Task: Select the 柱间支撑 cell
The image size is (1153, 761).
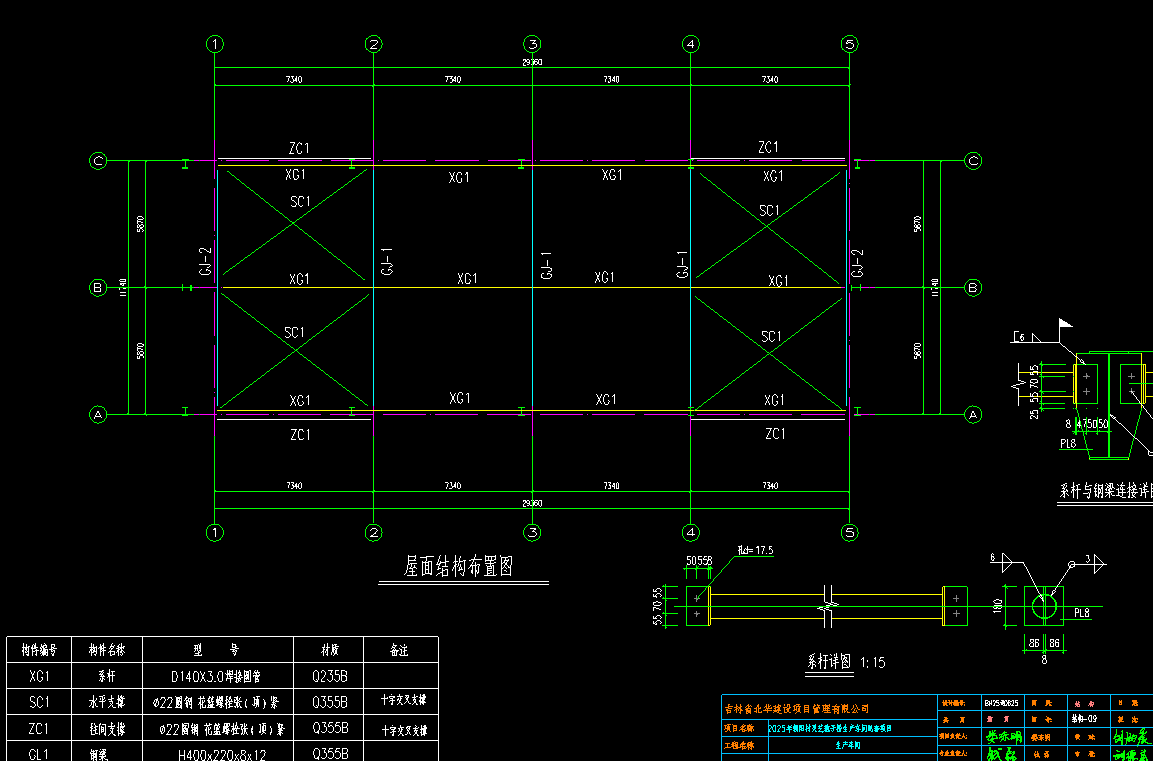Action: click(107, 729)
